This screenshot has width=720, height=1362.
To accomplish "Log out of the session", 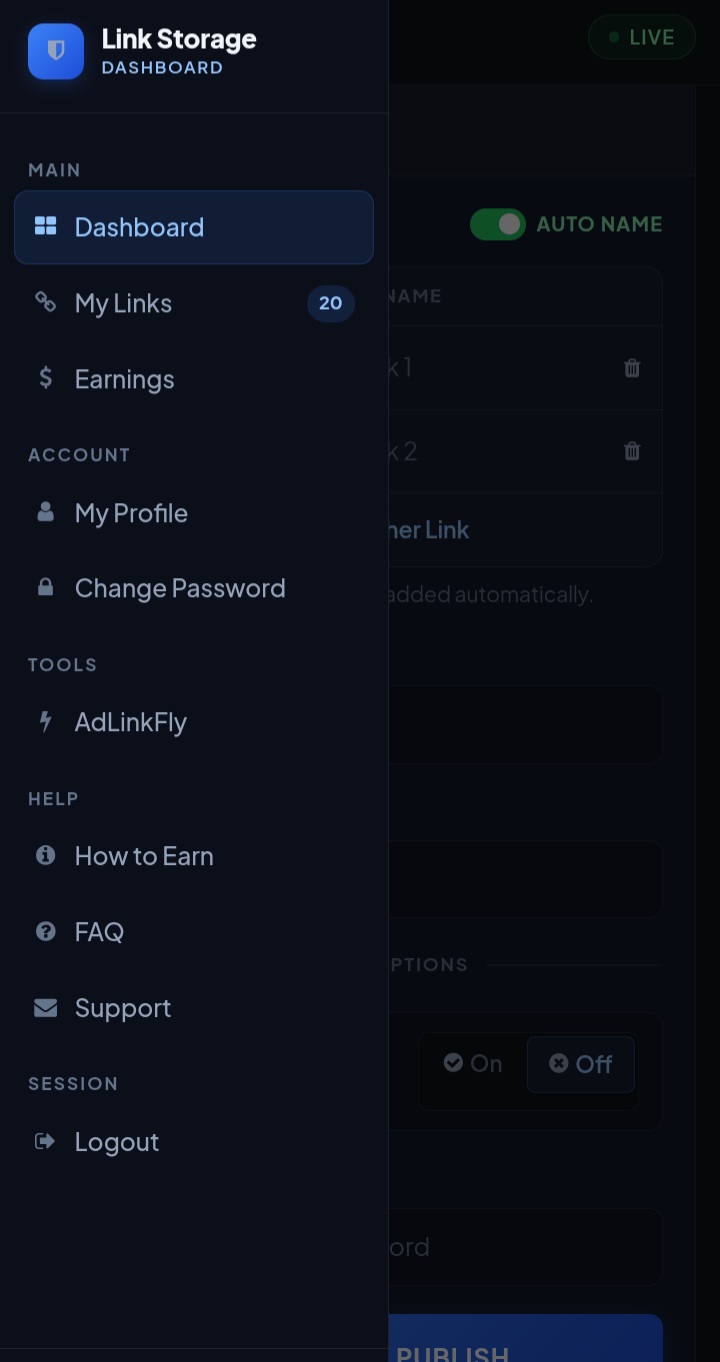I will tap(116, 1142).
